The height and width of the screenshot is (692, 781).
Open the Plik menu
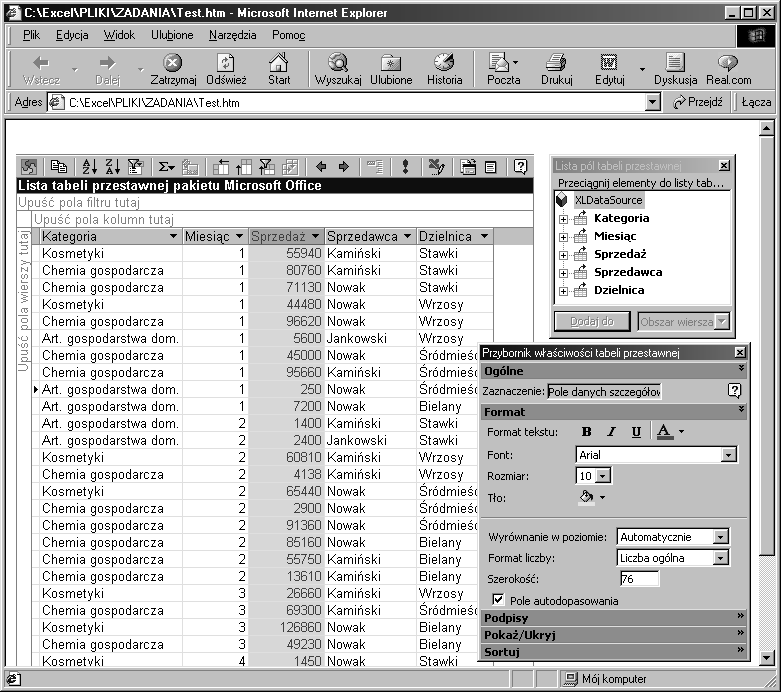click(31, 35)
